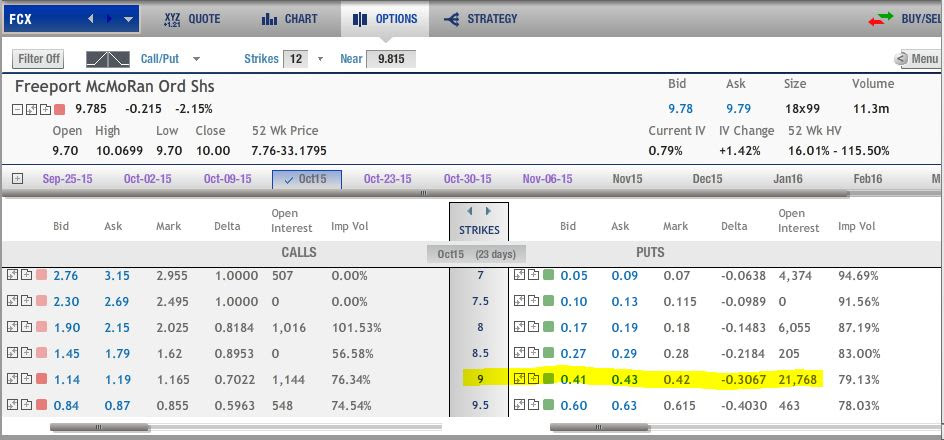944x440 pixels.
Task: Click the first trade icon in the 7 put row
Action: click(520, 275)
